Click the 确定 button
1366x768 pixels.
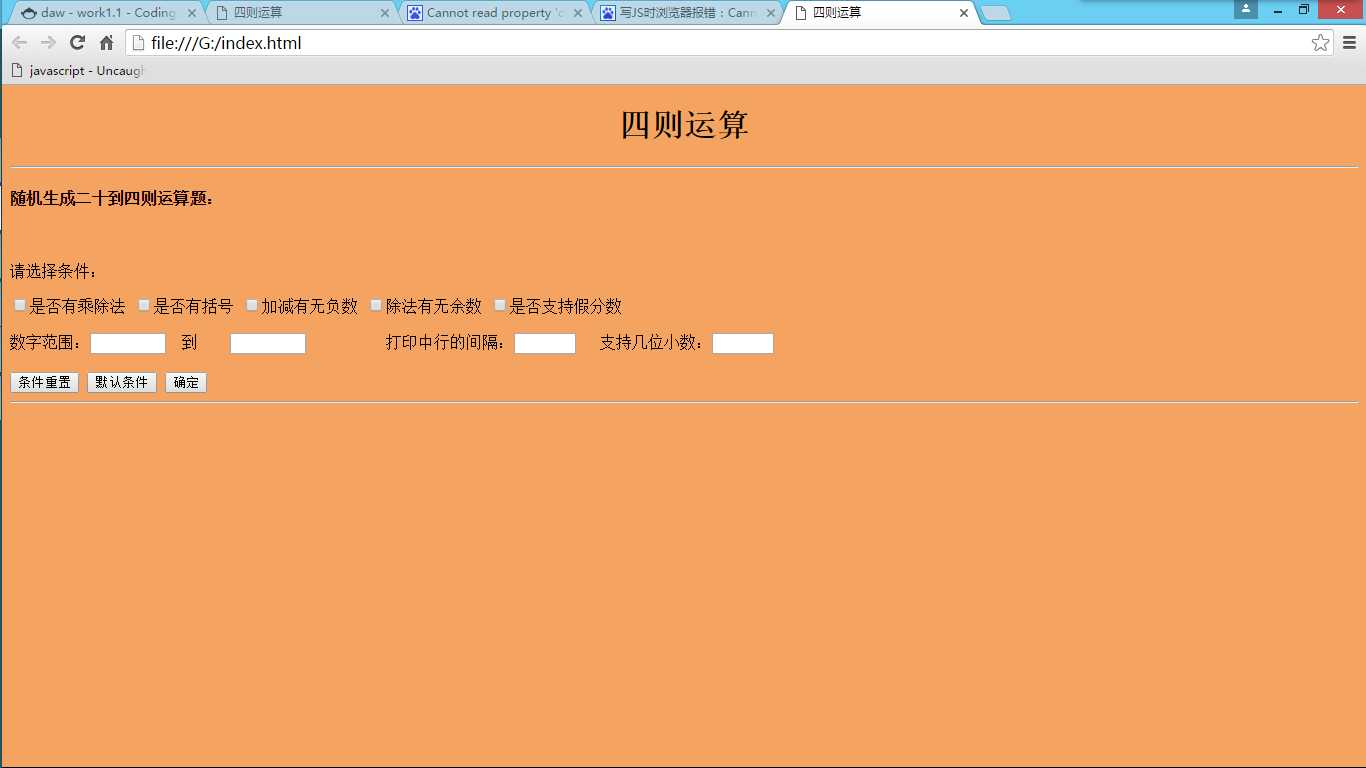point(186,382)
